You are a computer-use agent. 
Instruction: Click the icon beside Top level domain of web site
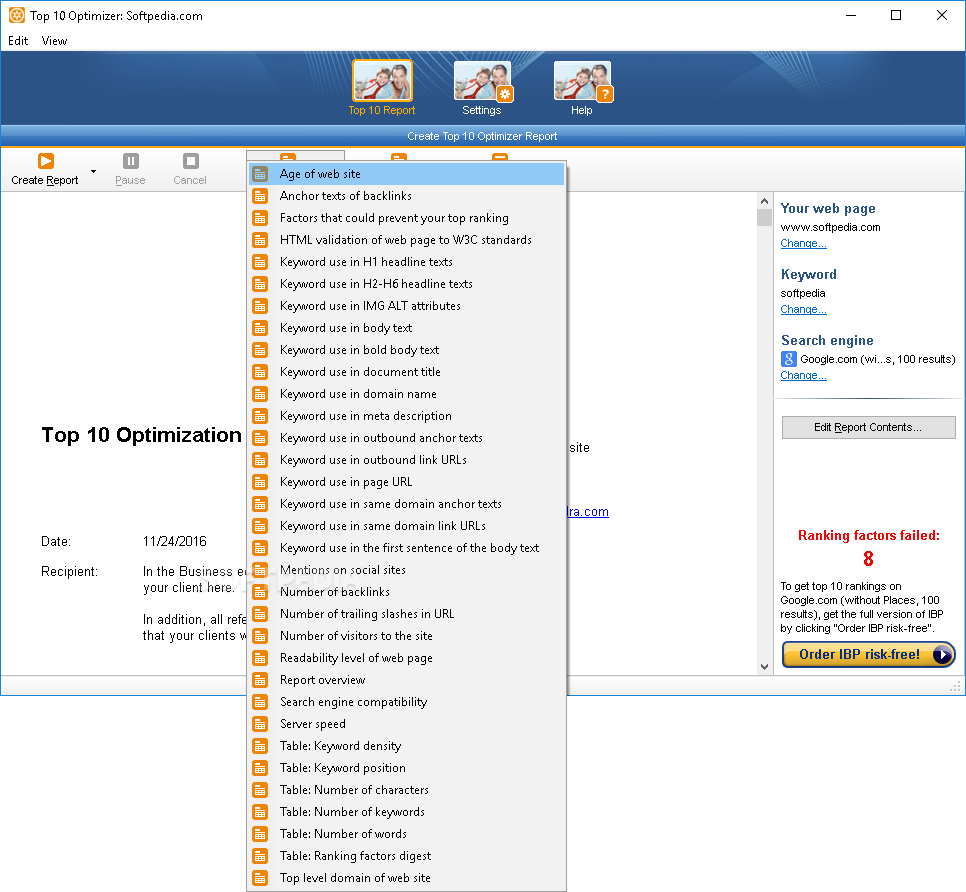click(x=260, y=878)
